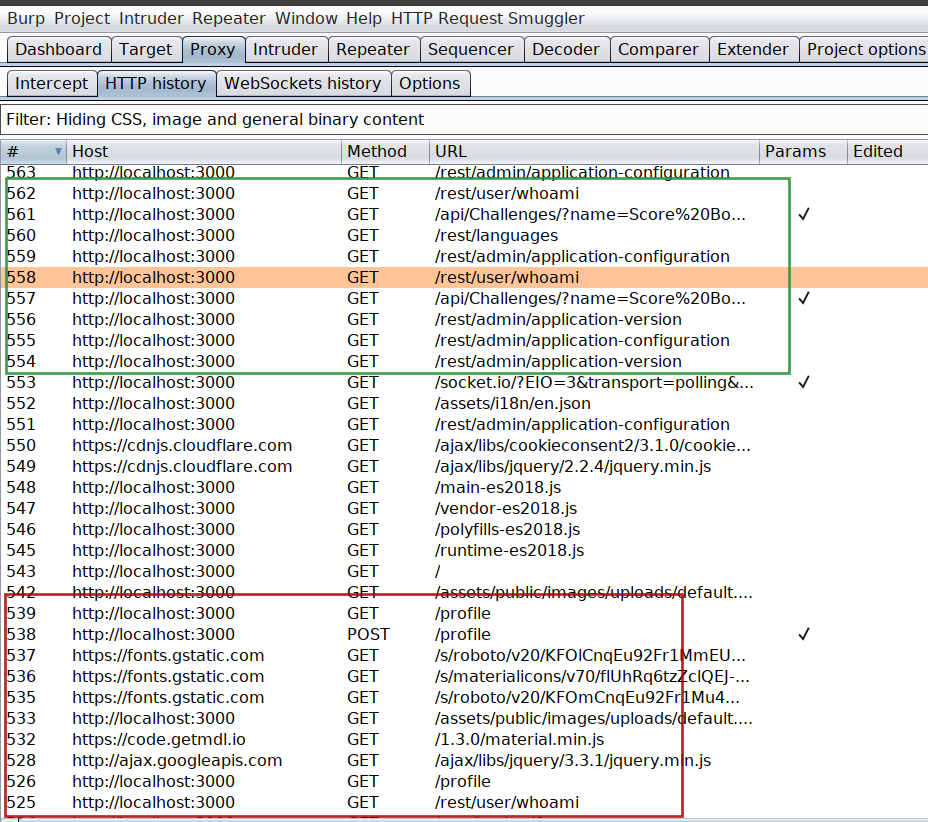The width and height of the screenshot is (928, 822).
Task: Select row 533 uploads default image
Action: [464, 718]
